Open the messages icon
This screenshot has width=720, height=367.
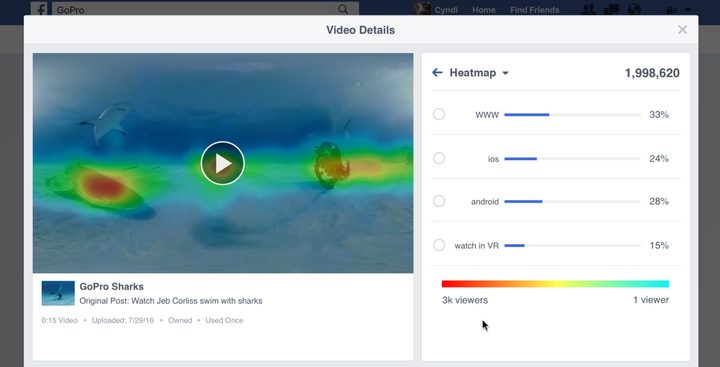(612, 10)
